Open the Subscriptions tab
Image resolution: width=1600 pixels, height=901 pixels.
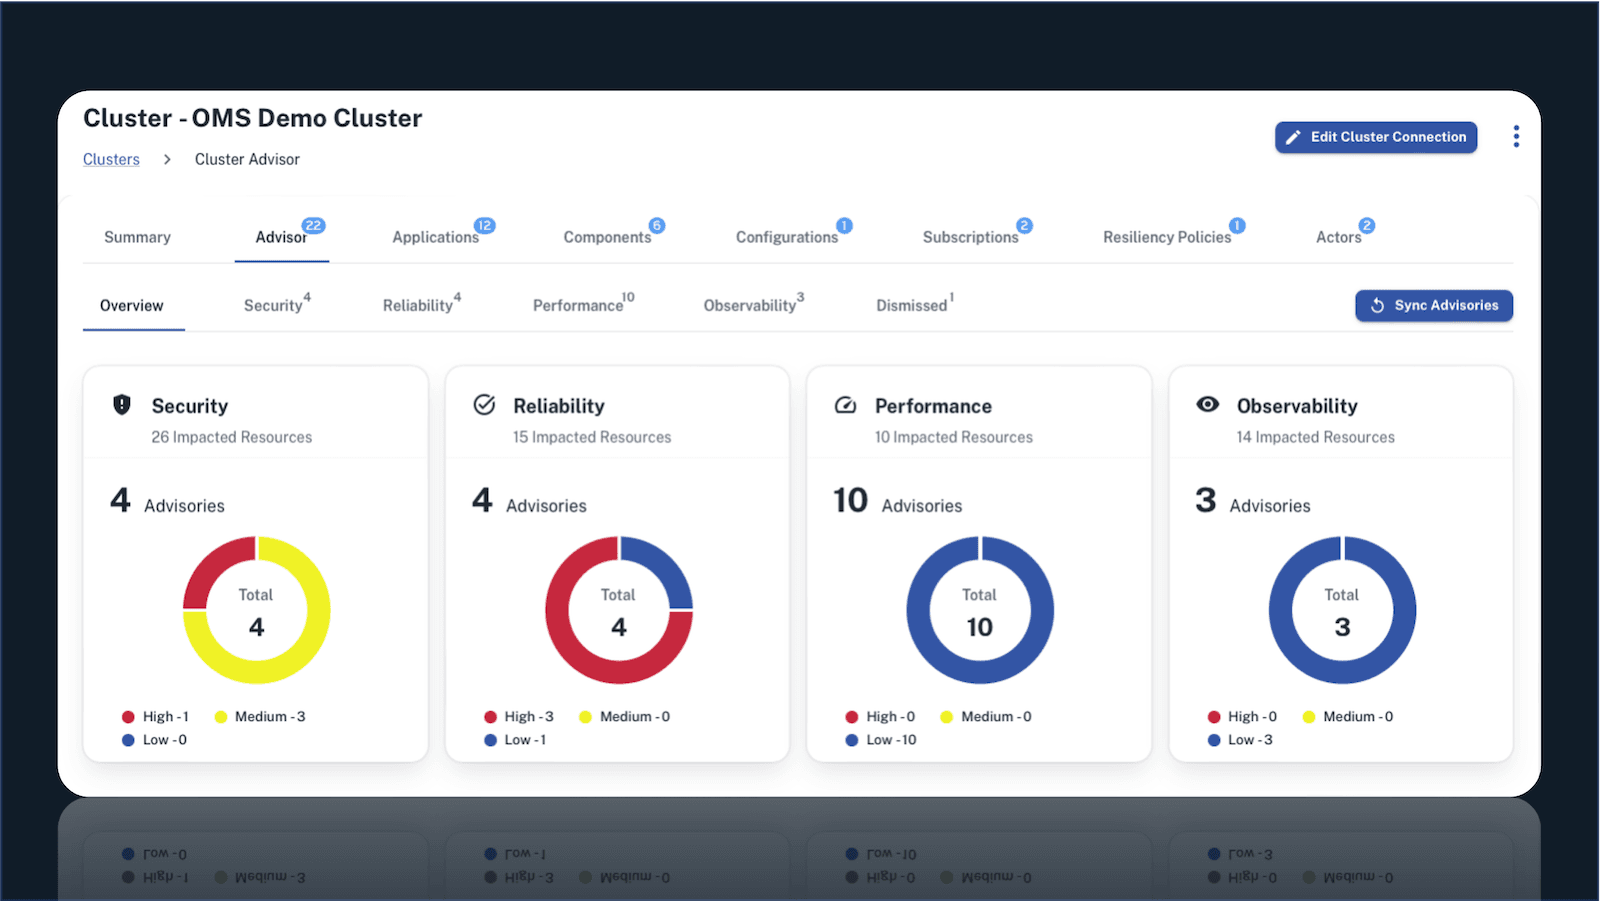[x=970, y=237]
